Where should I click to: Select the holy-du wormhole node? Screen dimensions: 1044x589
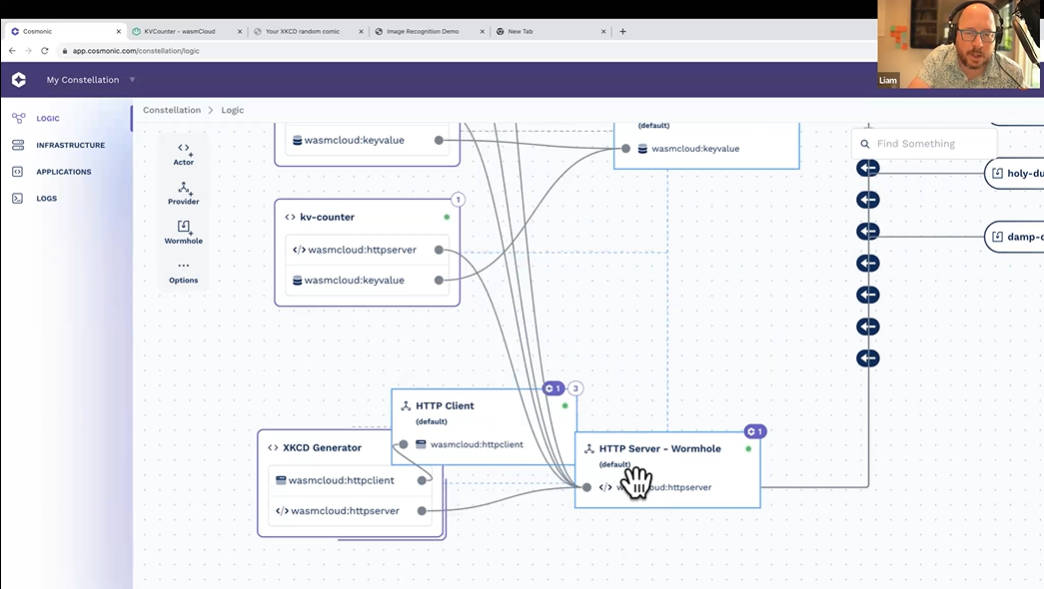click(1014, 174)
